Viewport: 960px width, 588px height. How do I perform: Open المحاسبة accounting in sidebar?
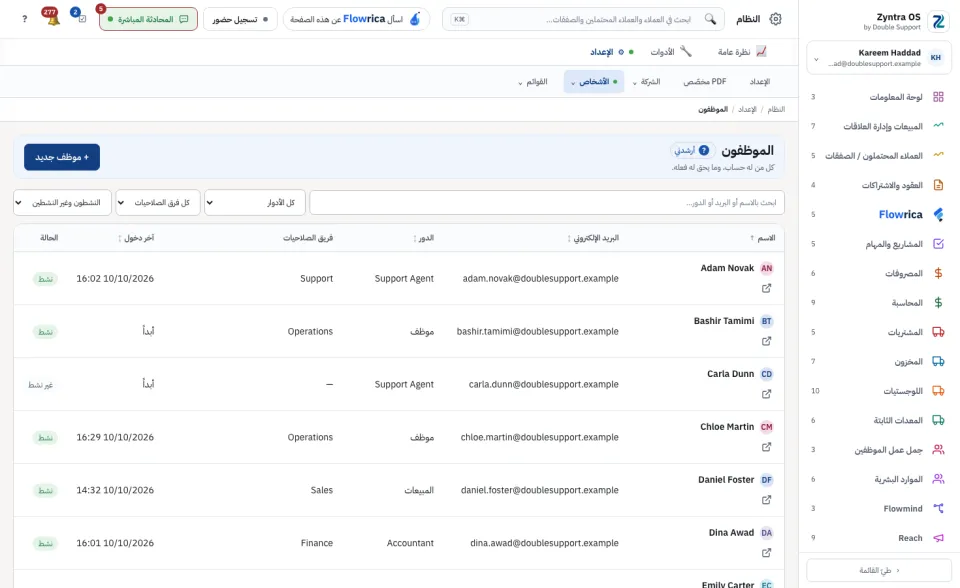pos(879,303)
